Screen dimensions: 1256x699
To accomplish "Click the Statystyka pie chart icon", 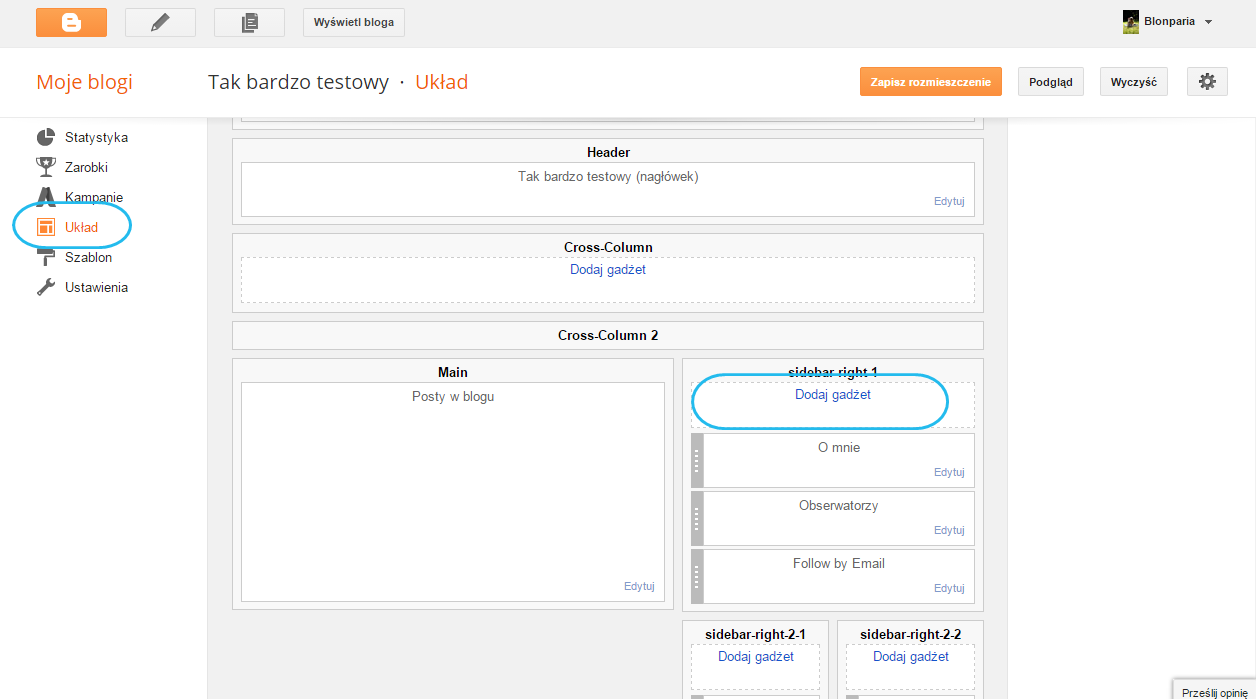I will tap(45, 137).
